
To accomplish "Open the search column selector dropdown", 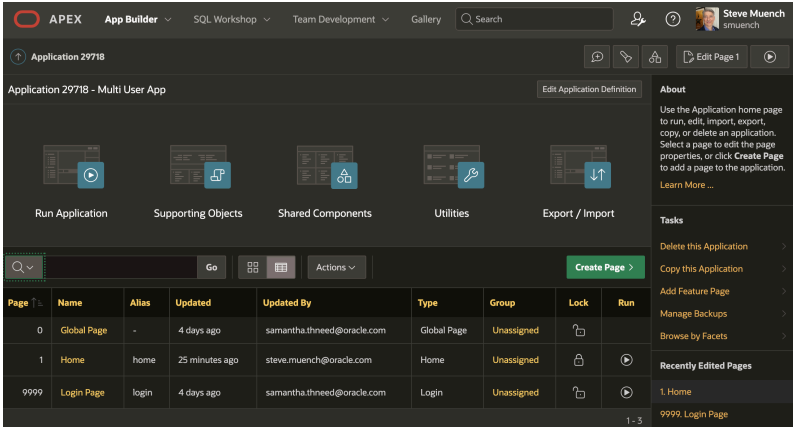I will coord(24,267).
